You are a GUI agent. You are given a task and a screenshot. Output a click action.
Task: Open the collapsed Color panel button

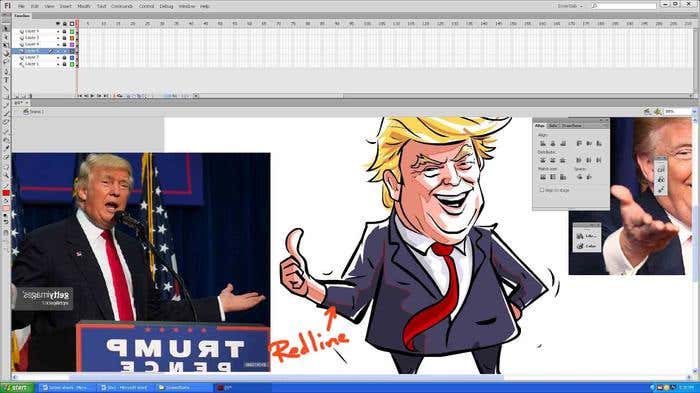(587, 246)
